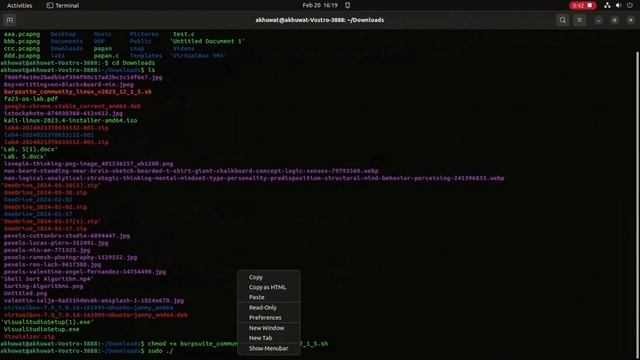
Task: Close the terminal window
Action: click(630, 20)
